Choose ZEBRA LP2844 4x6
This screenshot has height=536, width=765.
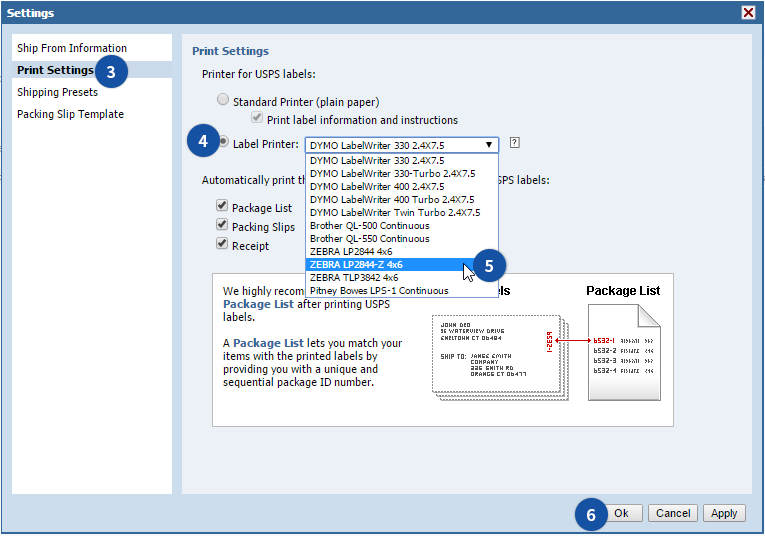[402, 252]
